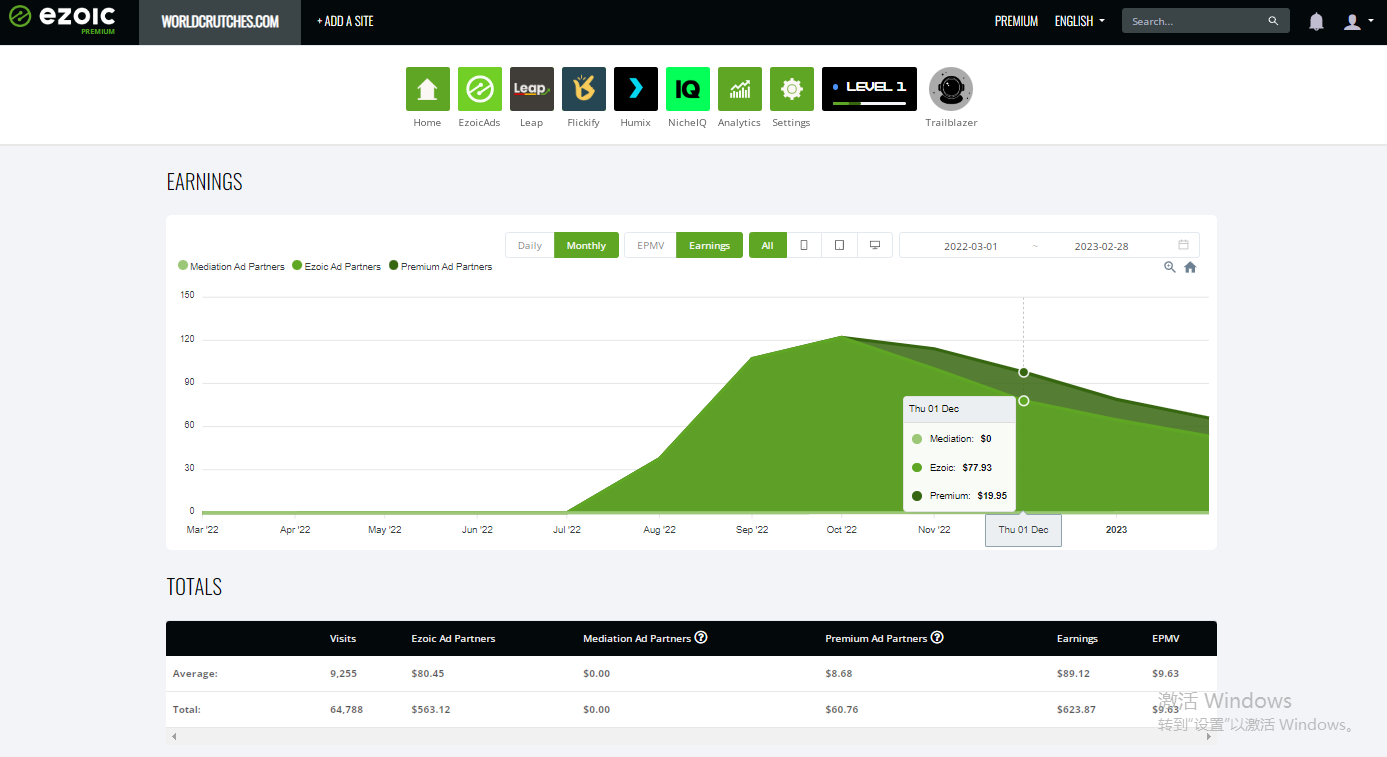Open the ENGLISH language dropdown
The height and width of the screenshot is (757, 1387).
click(x=1080, y=21)
